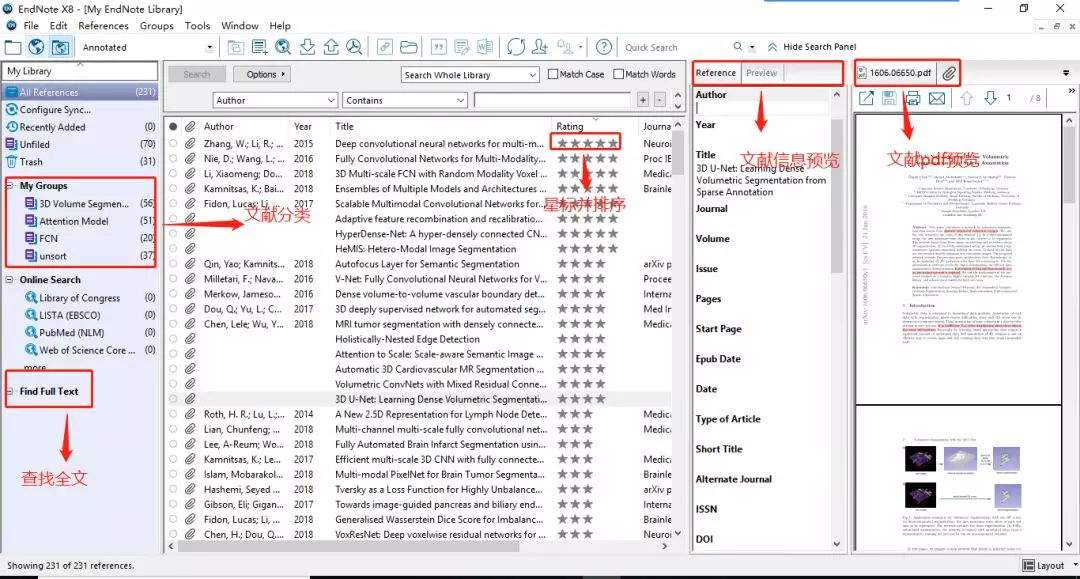Click the Open Link toolbar icon

pos(384,47)
